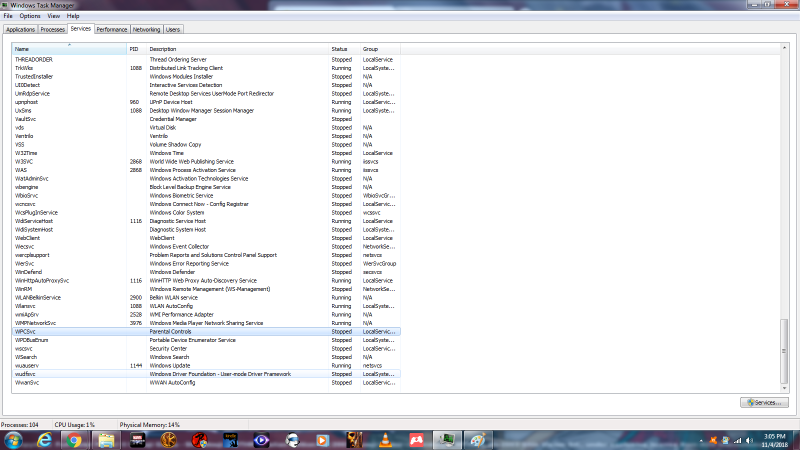
Task: Open the blue eye play icon in taskbar
Action: point(261,440)
